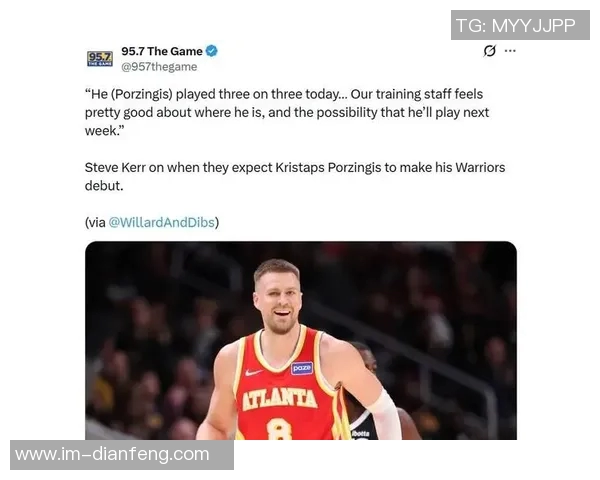600x480 pixels.
Task: Click the word "debut." ending the tweet
Action: click(x=104, y=186)
